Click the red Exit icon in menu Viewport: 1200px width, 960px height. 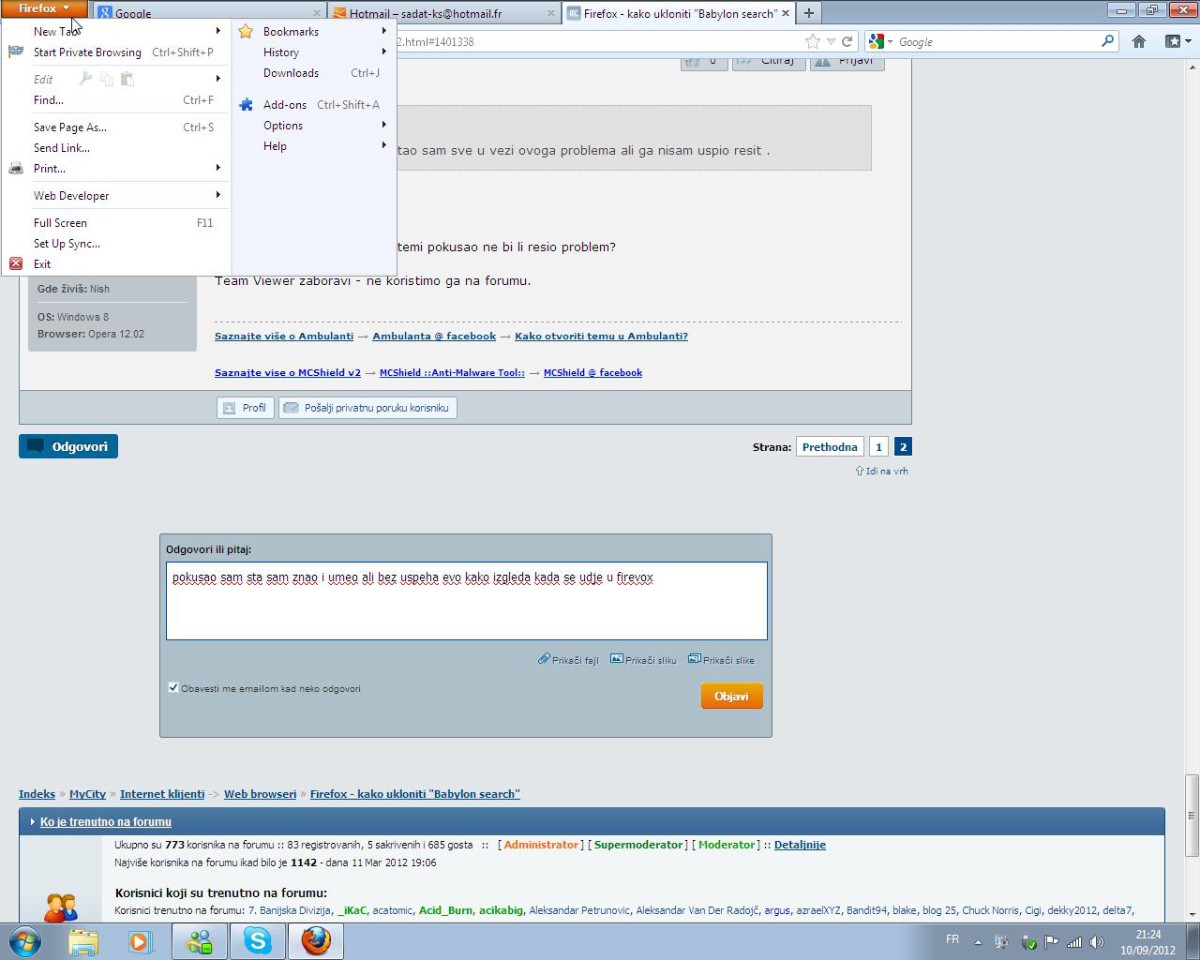click(x=16, y=264)
